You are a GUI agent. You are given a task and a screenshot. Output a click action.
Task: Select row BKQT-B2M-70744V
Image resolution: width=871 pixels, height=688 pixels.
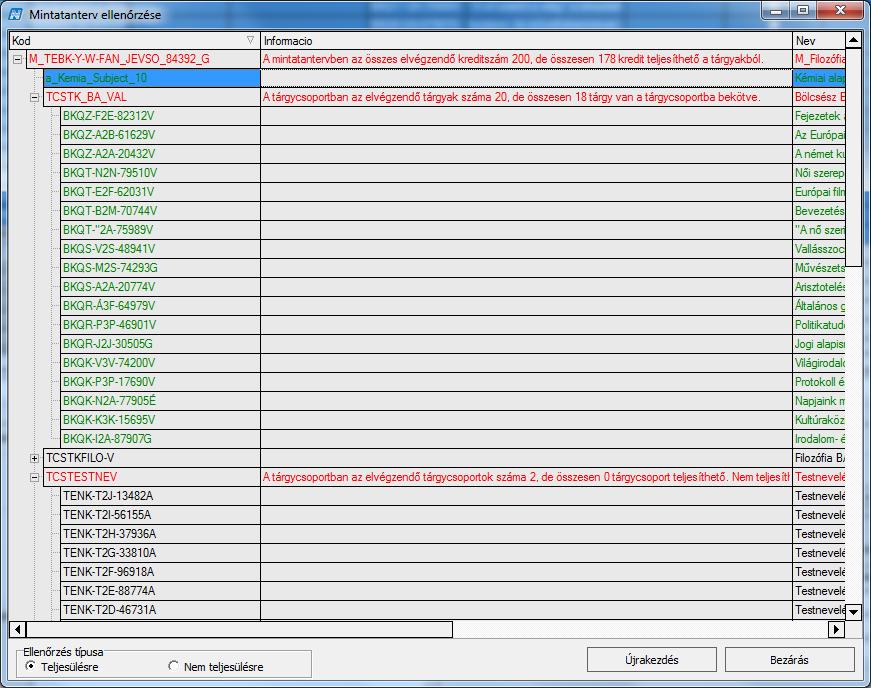[x=160, y=211]
